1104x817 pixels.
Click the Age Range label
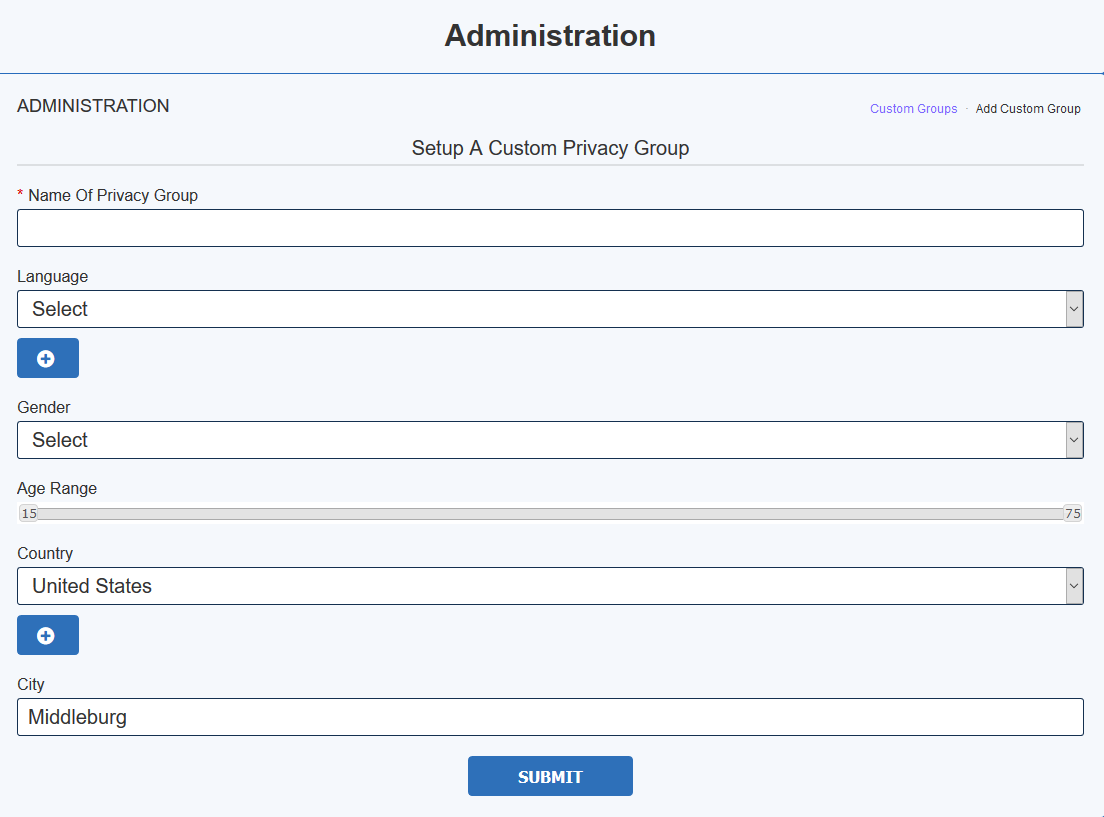coord(56,488)
